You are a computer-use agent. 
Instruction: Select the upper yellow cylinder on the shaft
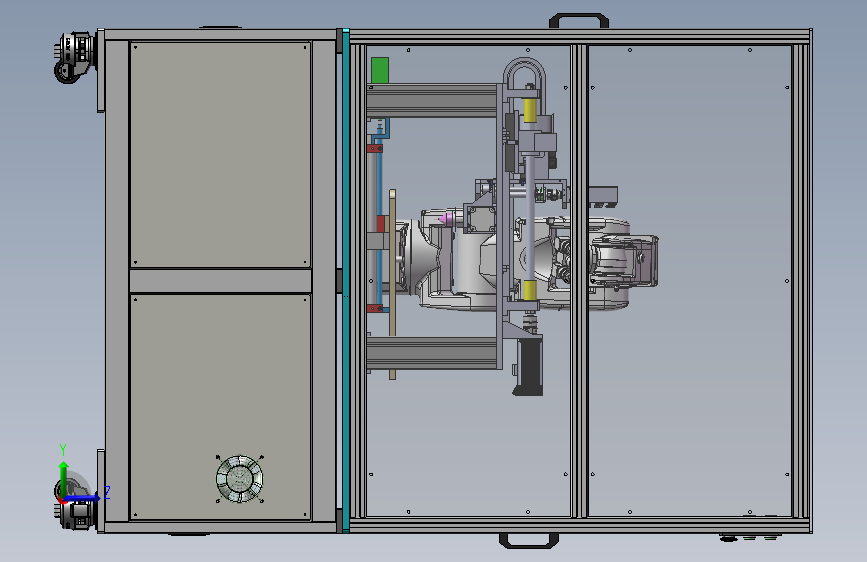pos(530,110)
